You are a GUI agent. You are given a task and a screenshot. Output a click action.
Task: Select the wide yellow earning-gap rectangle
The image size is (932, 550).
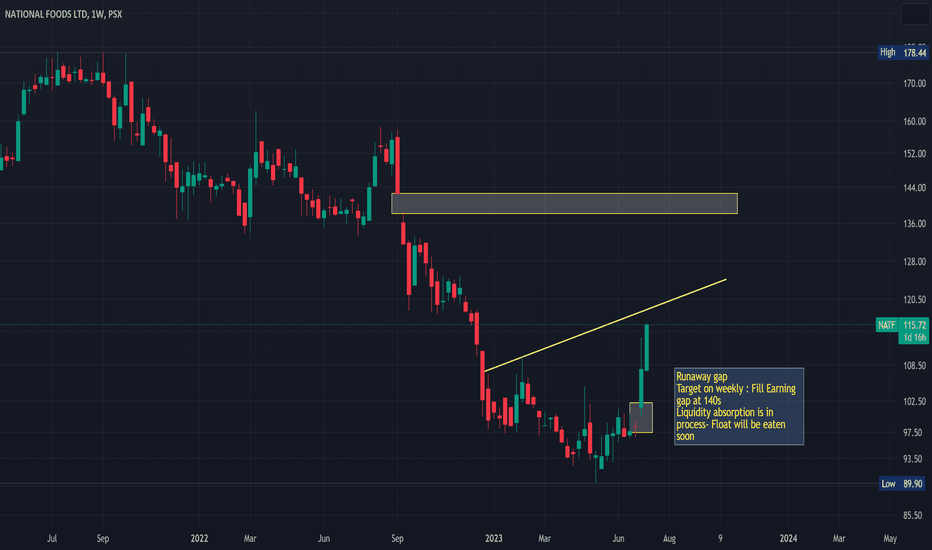click(564, 203)
